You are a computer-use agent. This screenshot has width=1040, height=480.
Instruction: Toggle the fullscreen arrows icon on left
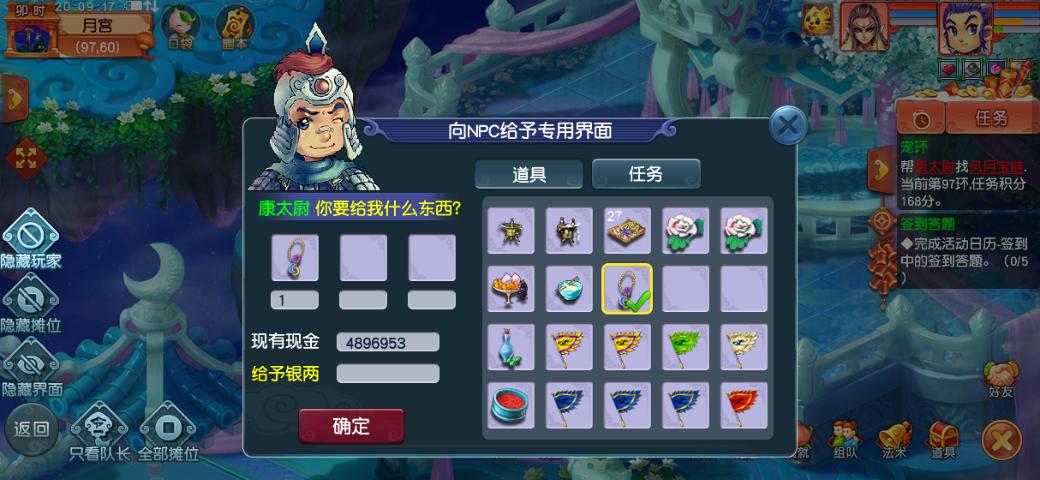click(26, 158)
